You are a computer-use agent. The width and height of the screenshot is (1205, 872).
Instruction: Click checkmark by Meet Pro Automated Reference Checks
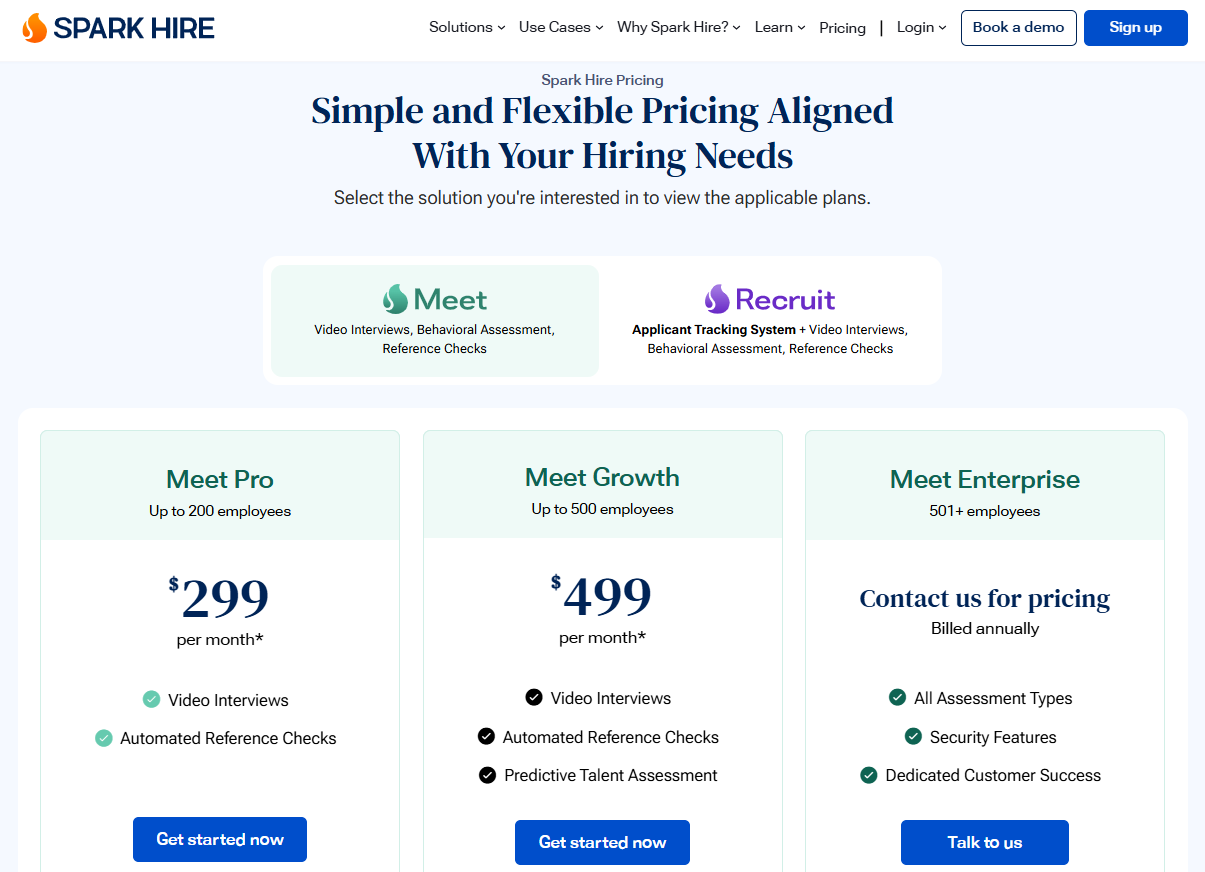click(104, 738)
